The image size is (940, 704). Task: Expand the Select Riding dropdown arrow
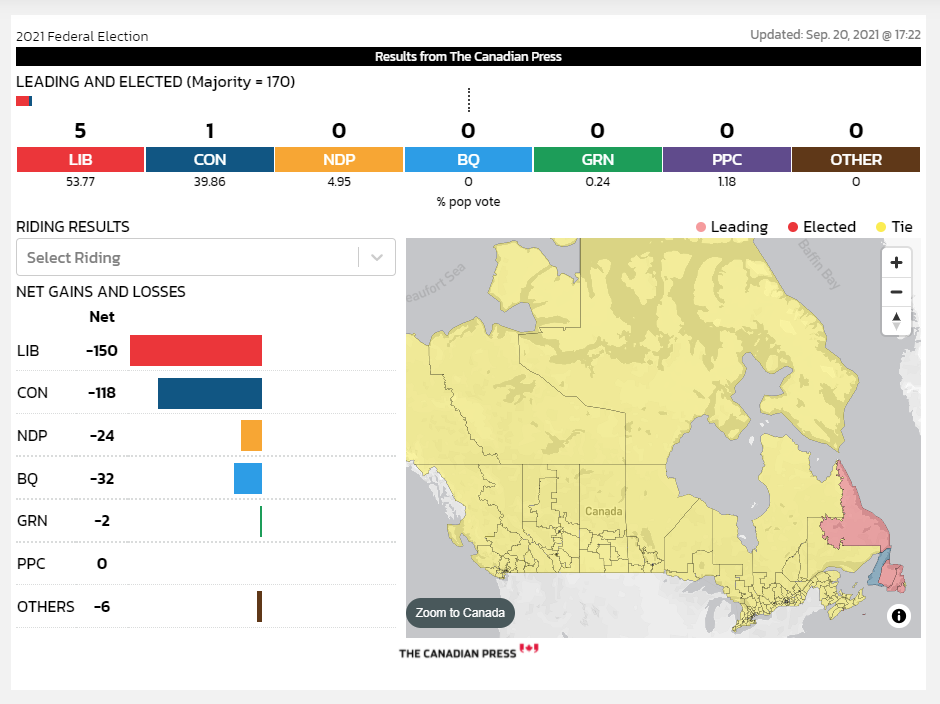pos(376,257)
